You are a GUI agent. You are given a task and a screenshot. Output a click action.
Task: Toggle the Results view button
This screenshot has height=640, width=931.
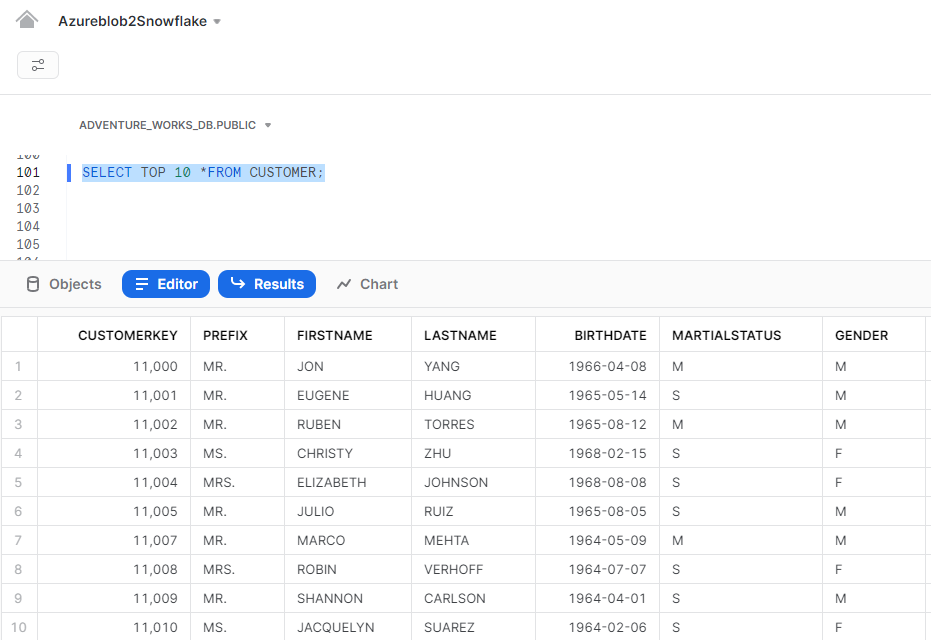click(x=267, y=284)
